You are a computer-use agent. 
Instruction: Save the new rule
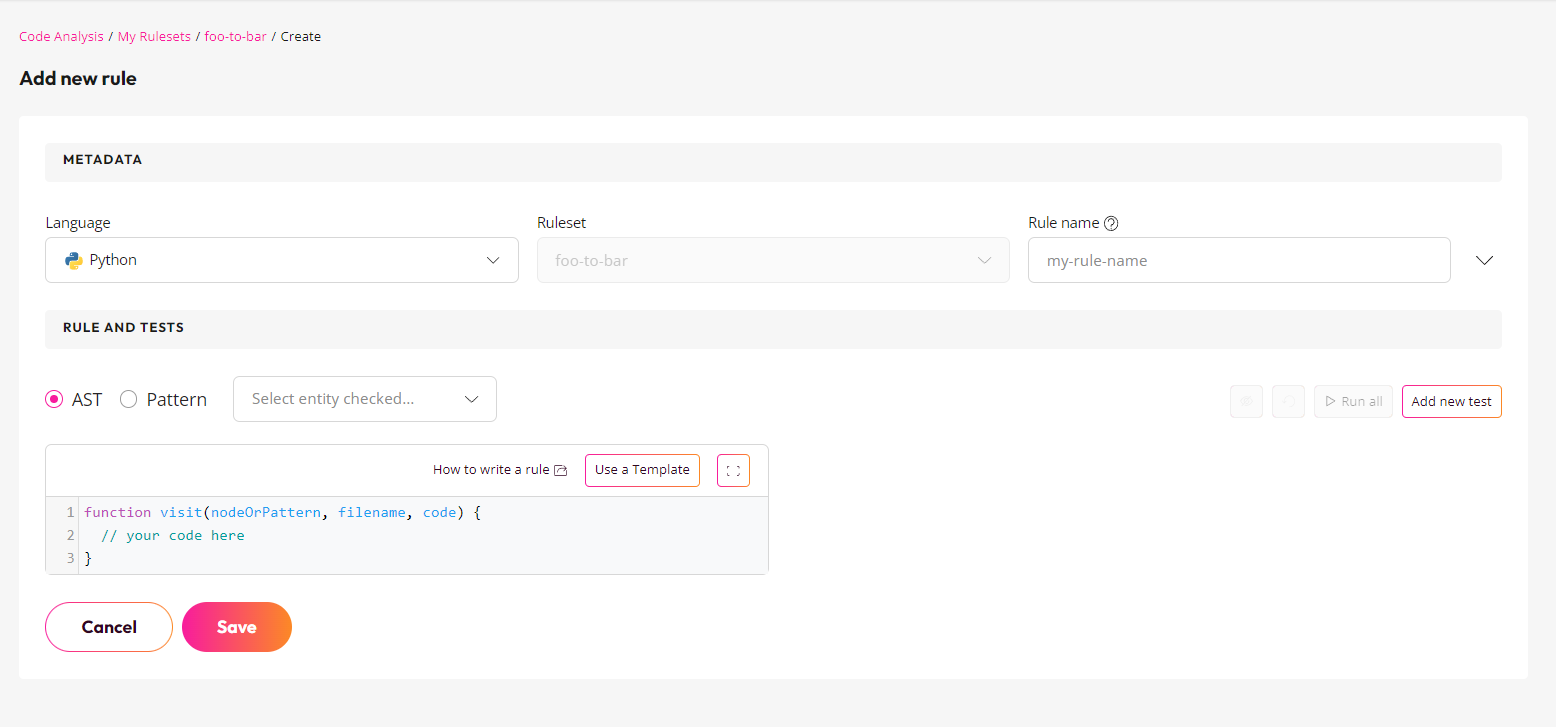click(x=237, y=627)
